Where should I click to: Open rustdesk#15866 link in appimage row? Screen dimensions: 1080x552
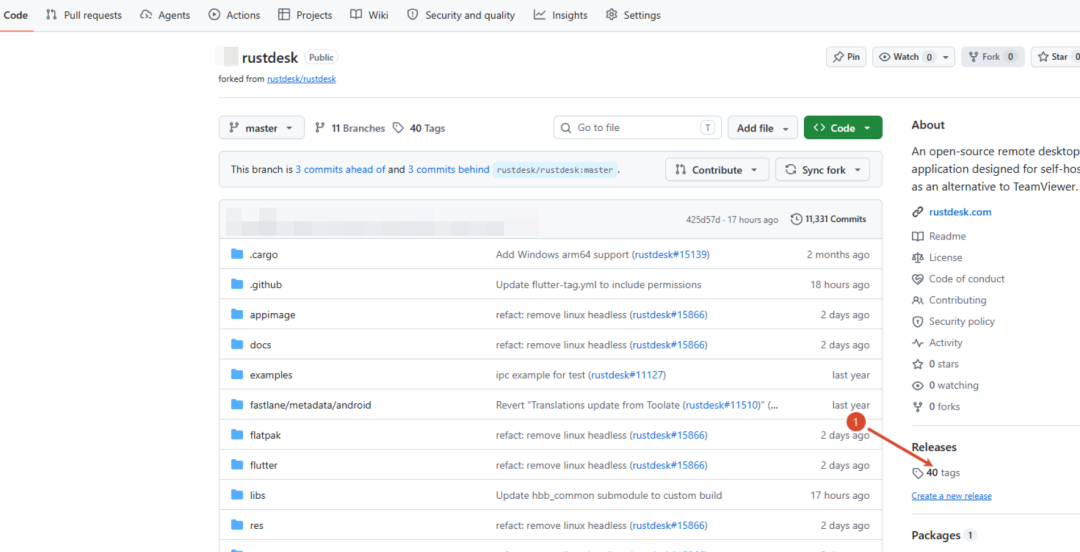[669, 315]
